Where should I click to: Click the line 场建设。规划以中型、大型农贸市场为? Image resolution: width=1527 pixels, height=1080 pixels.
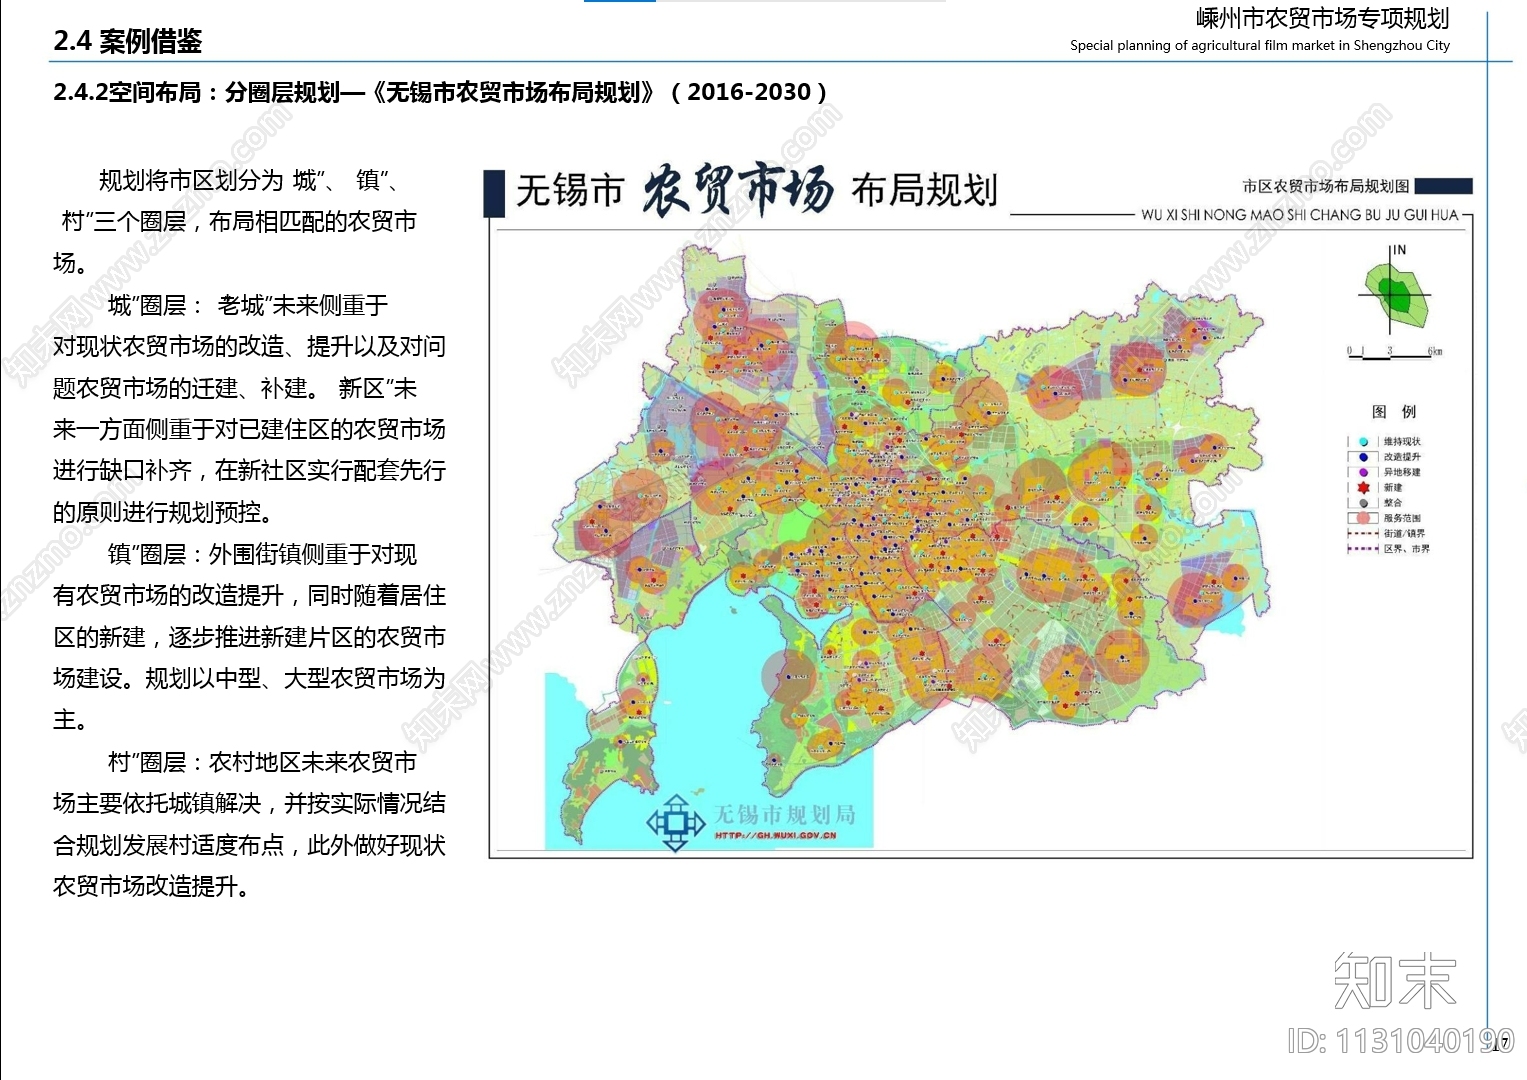[x=249, y=678]
